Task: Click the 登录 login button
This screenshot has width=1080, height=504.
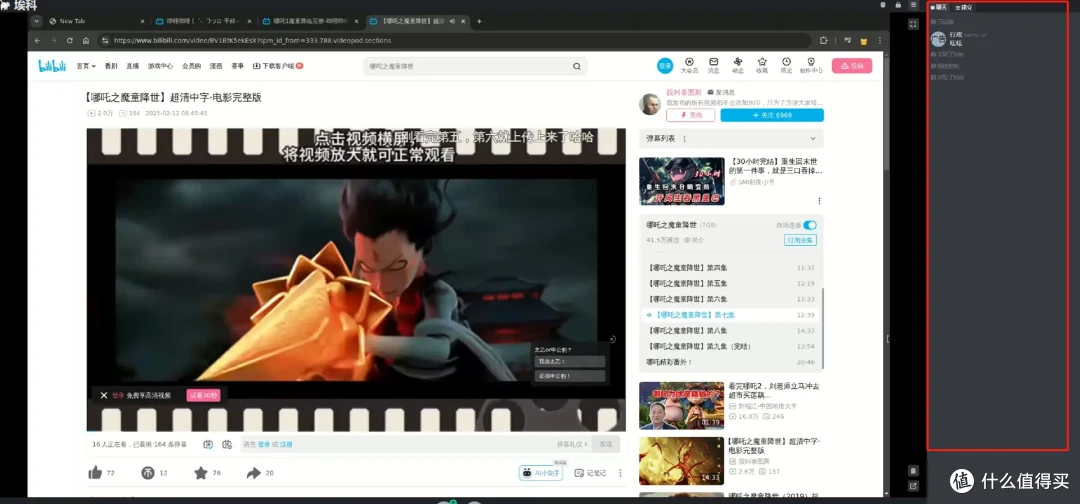Action: (665, 66)
